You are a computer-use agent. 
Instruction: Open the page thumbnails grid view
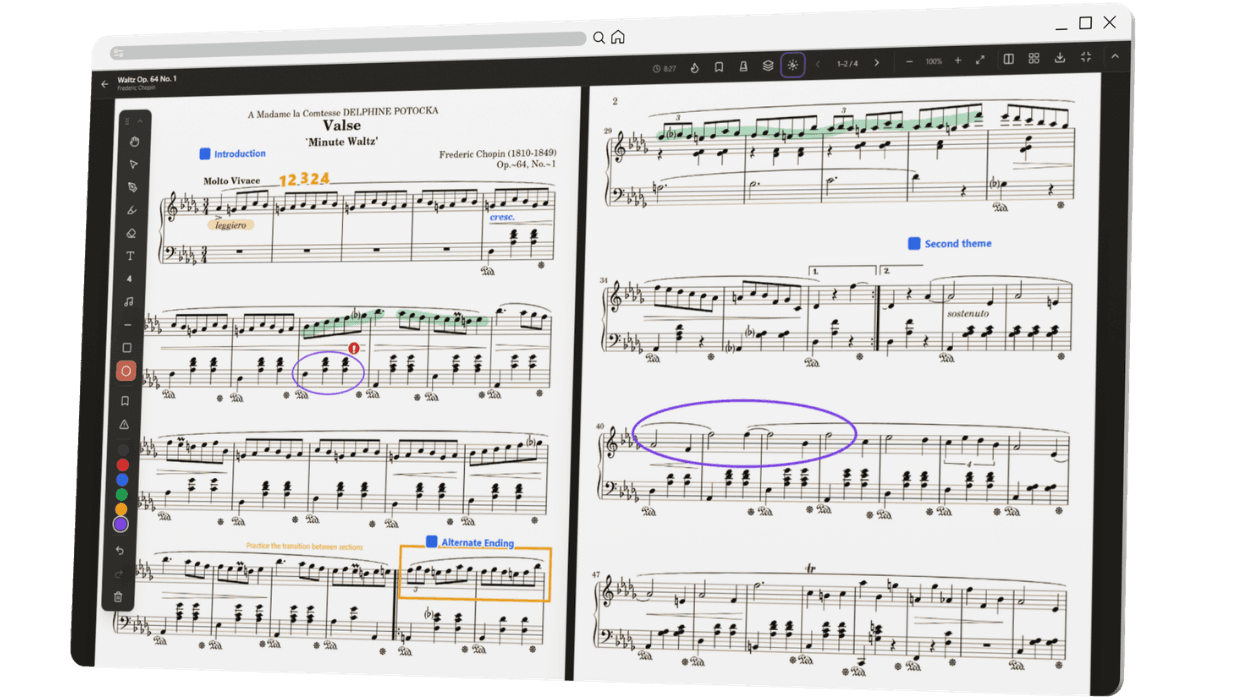tap(1034, 59)
